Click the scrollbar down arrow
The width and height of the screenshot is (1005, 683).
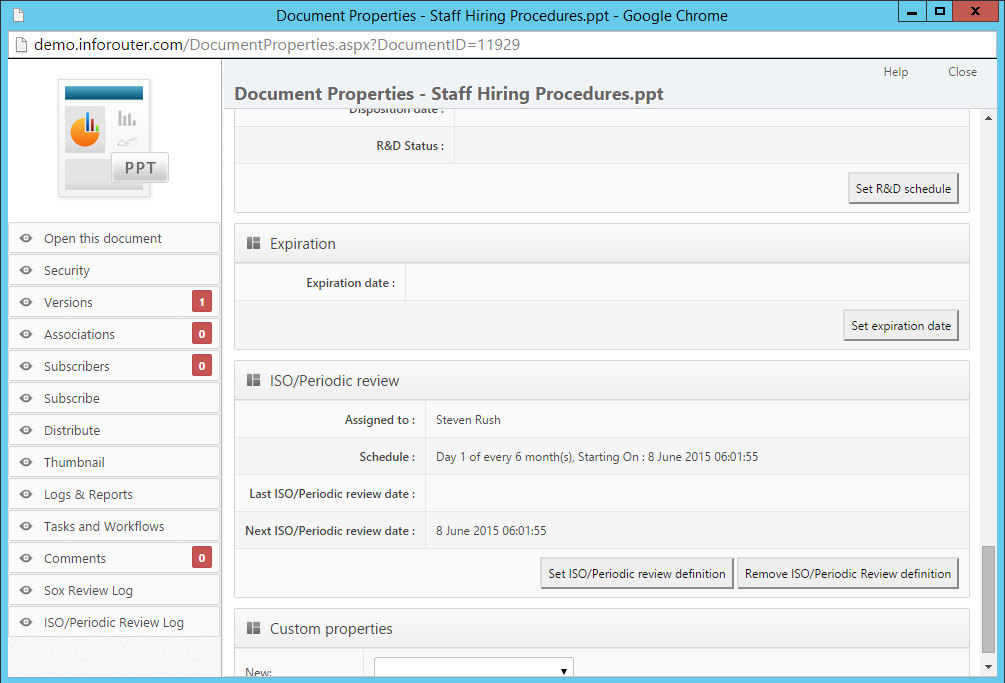click(988, 667)
